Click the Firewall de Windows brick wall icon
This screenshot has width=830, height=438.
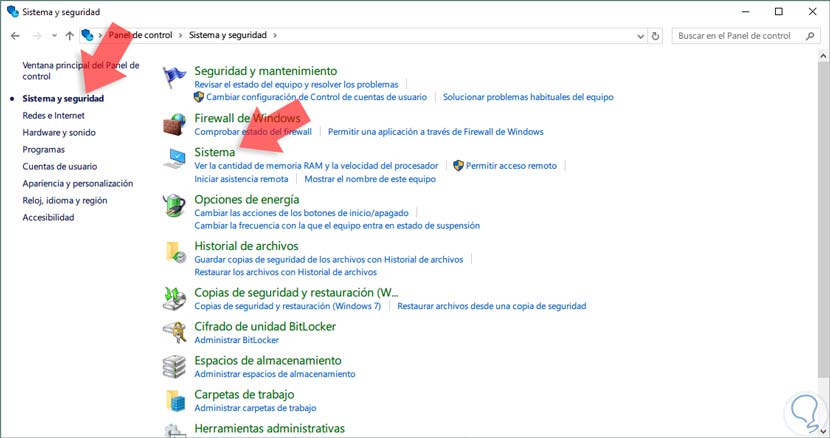tap(174, 124)
